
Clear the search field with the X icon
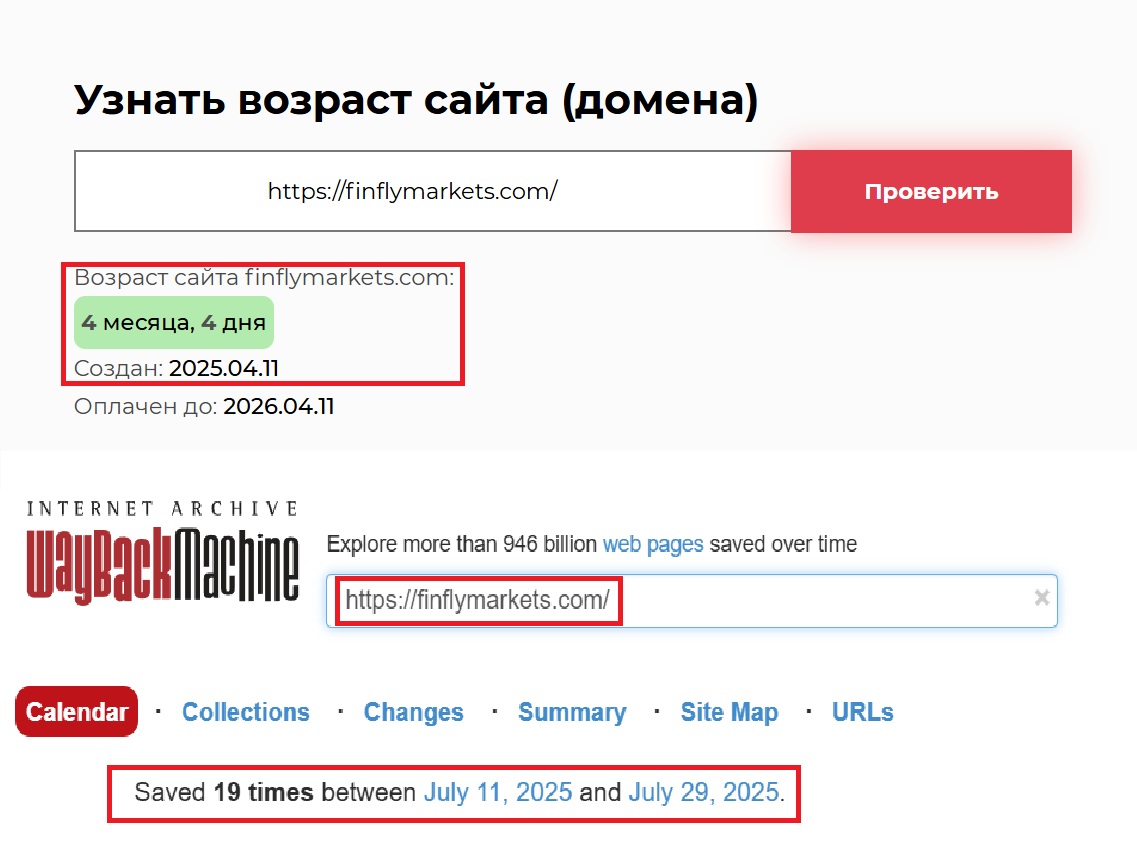1040,600
